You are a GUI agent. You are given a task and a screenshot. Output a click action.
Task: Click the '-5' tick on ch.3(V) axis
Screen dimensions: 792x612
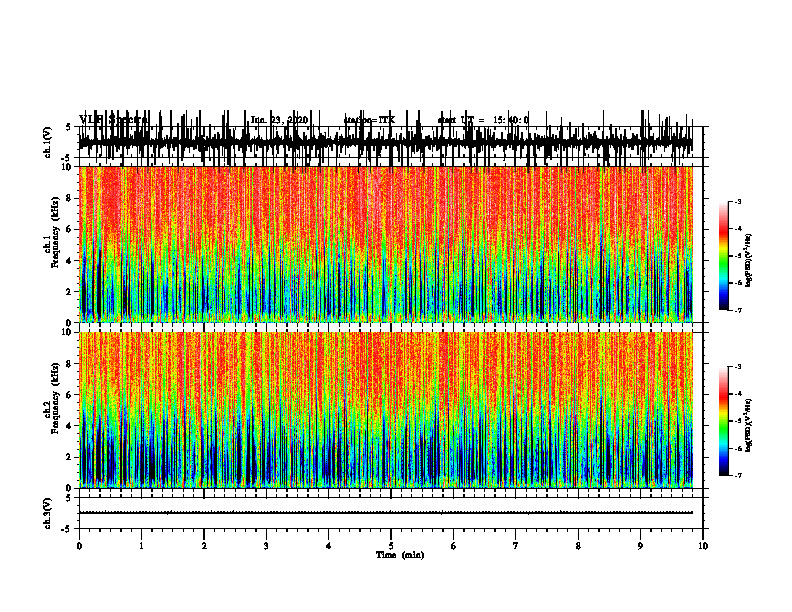[x=68, y=529]
